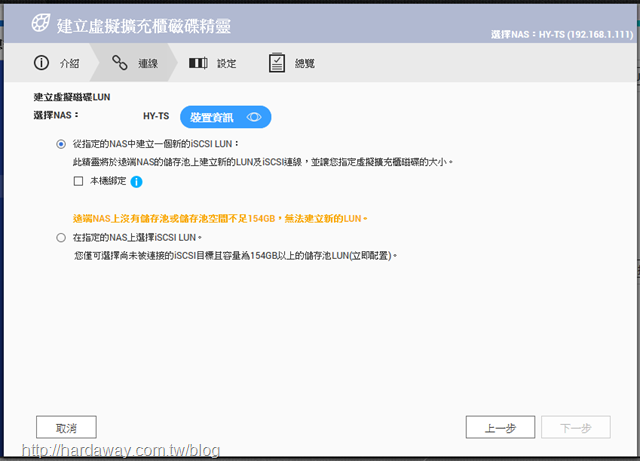Click the 總覽 clipboard checklist icon
Image resolution: width=640 pixels, height=461 pixels.
(x=277, y=62)
